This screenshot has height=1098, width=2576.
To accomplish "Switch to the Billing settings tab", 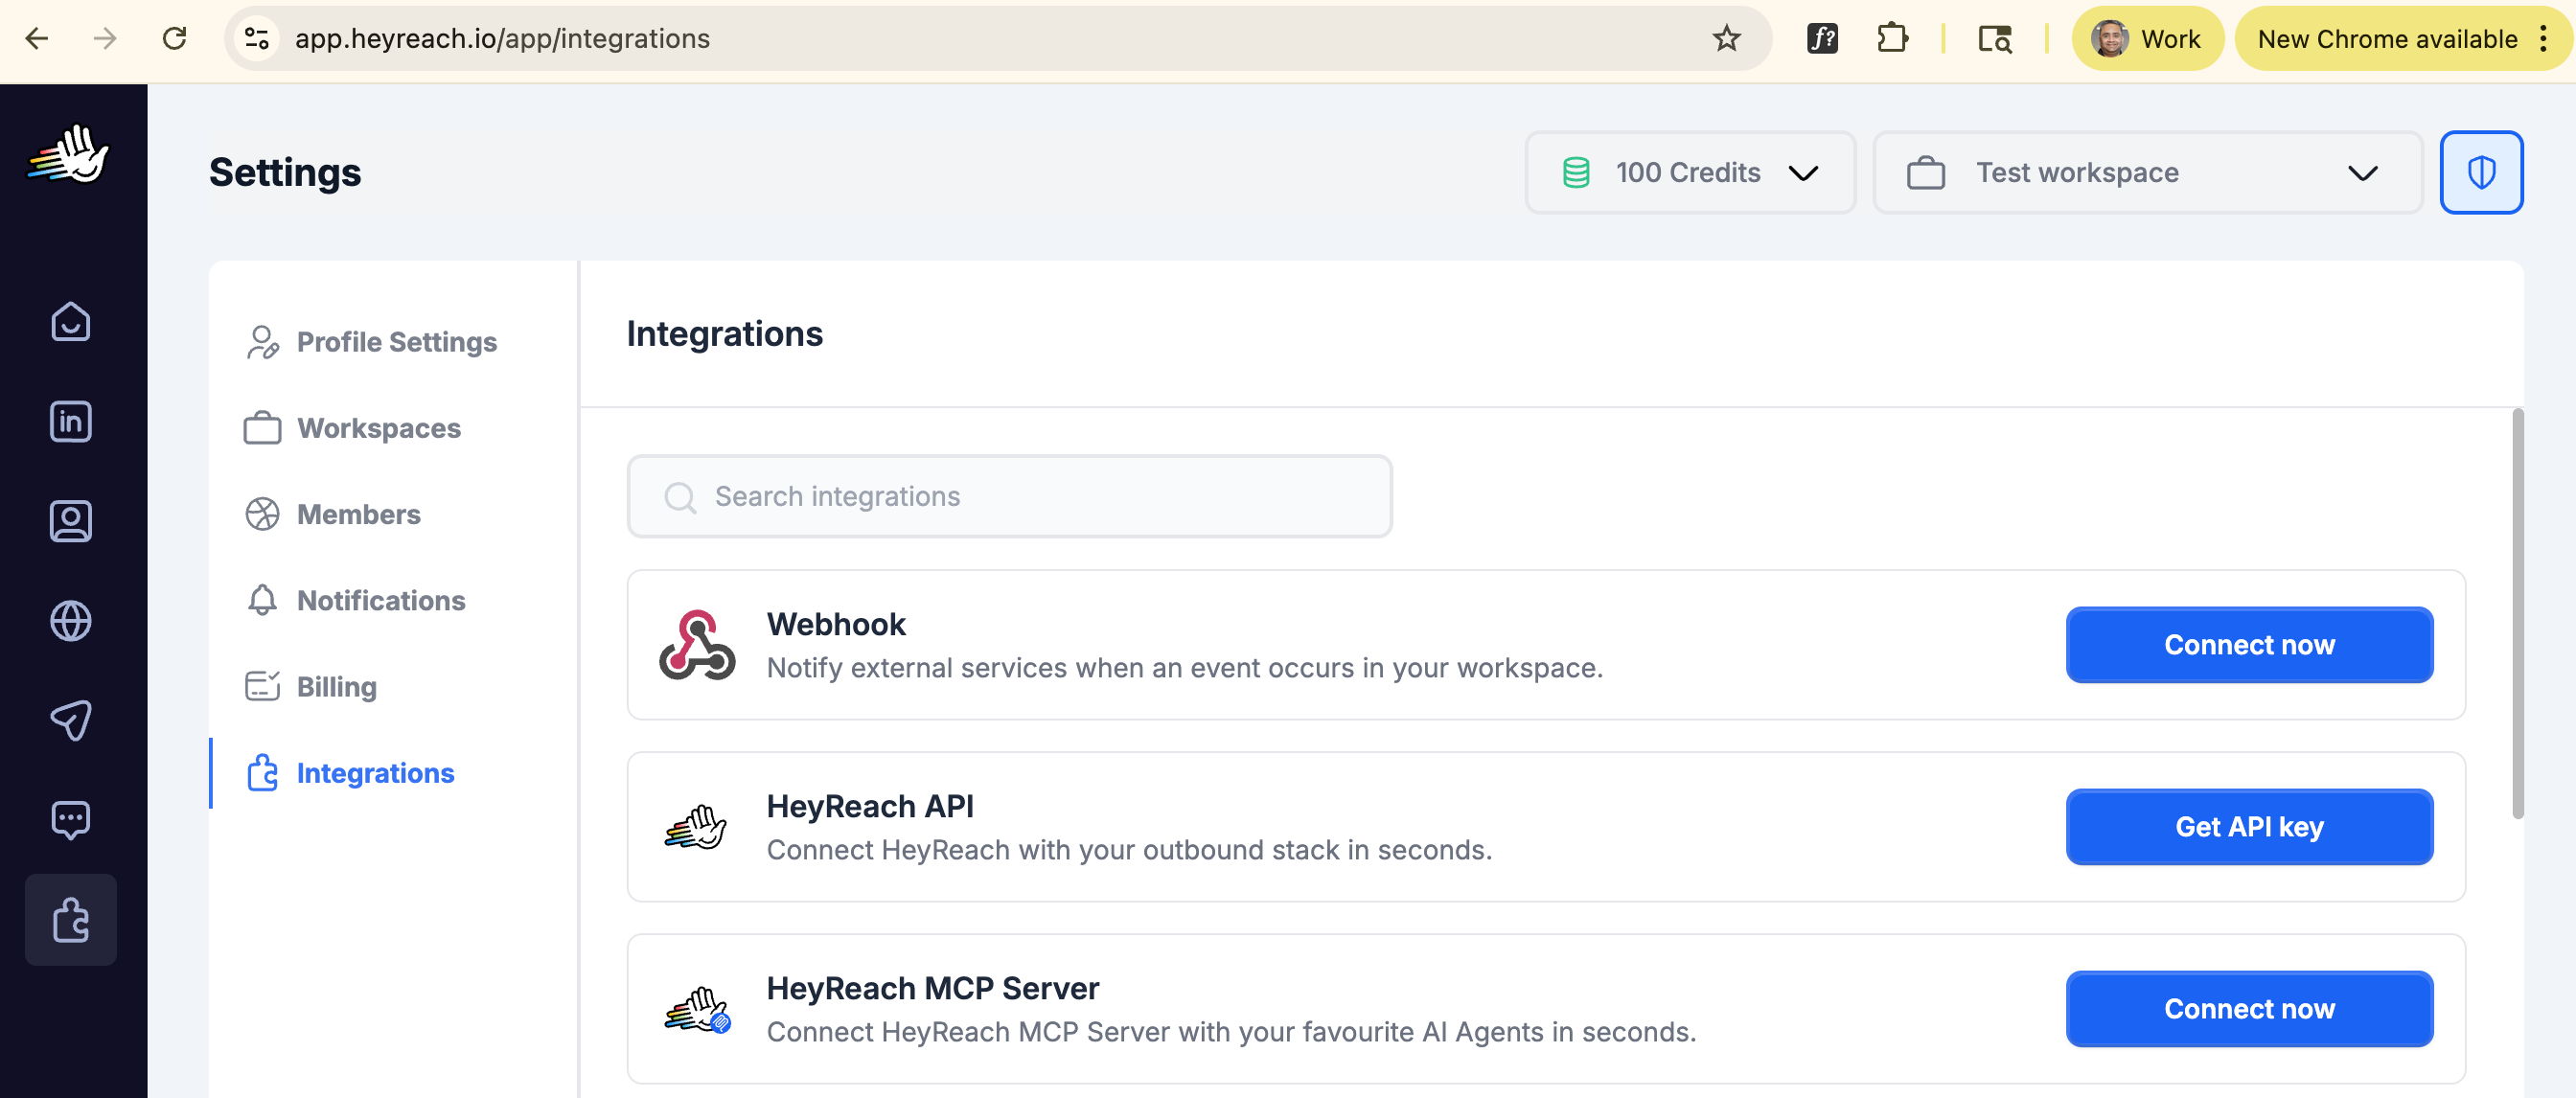I will pyautogui.click(x=336, y=687).
